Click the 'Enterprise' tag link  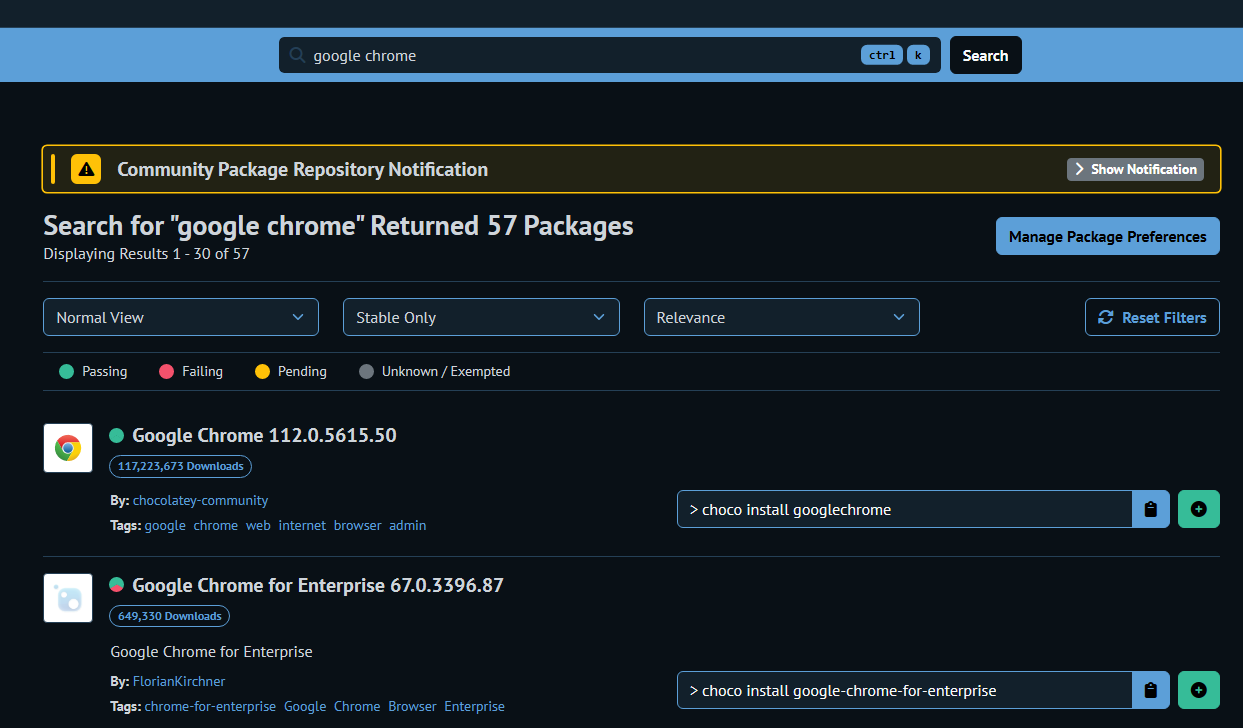point(475,706)
